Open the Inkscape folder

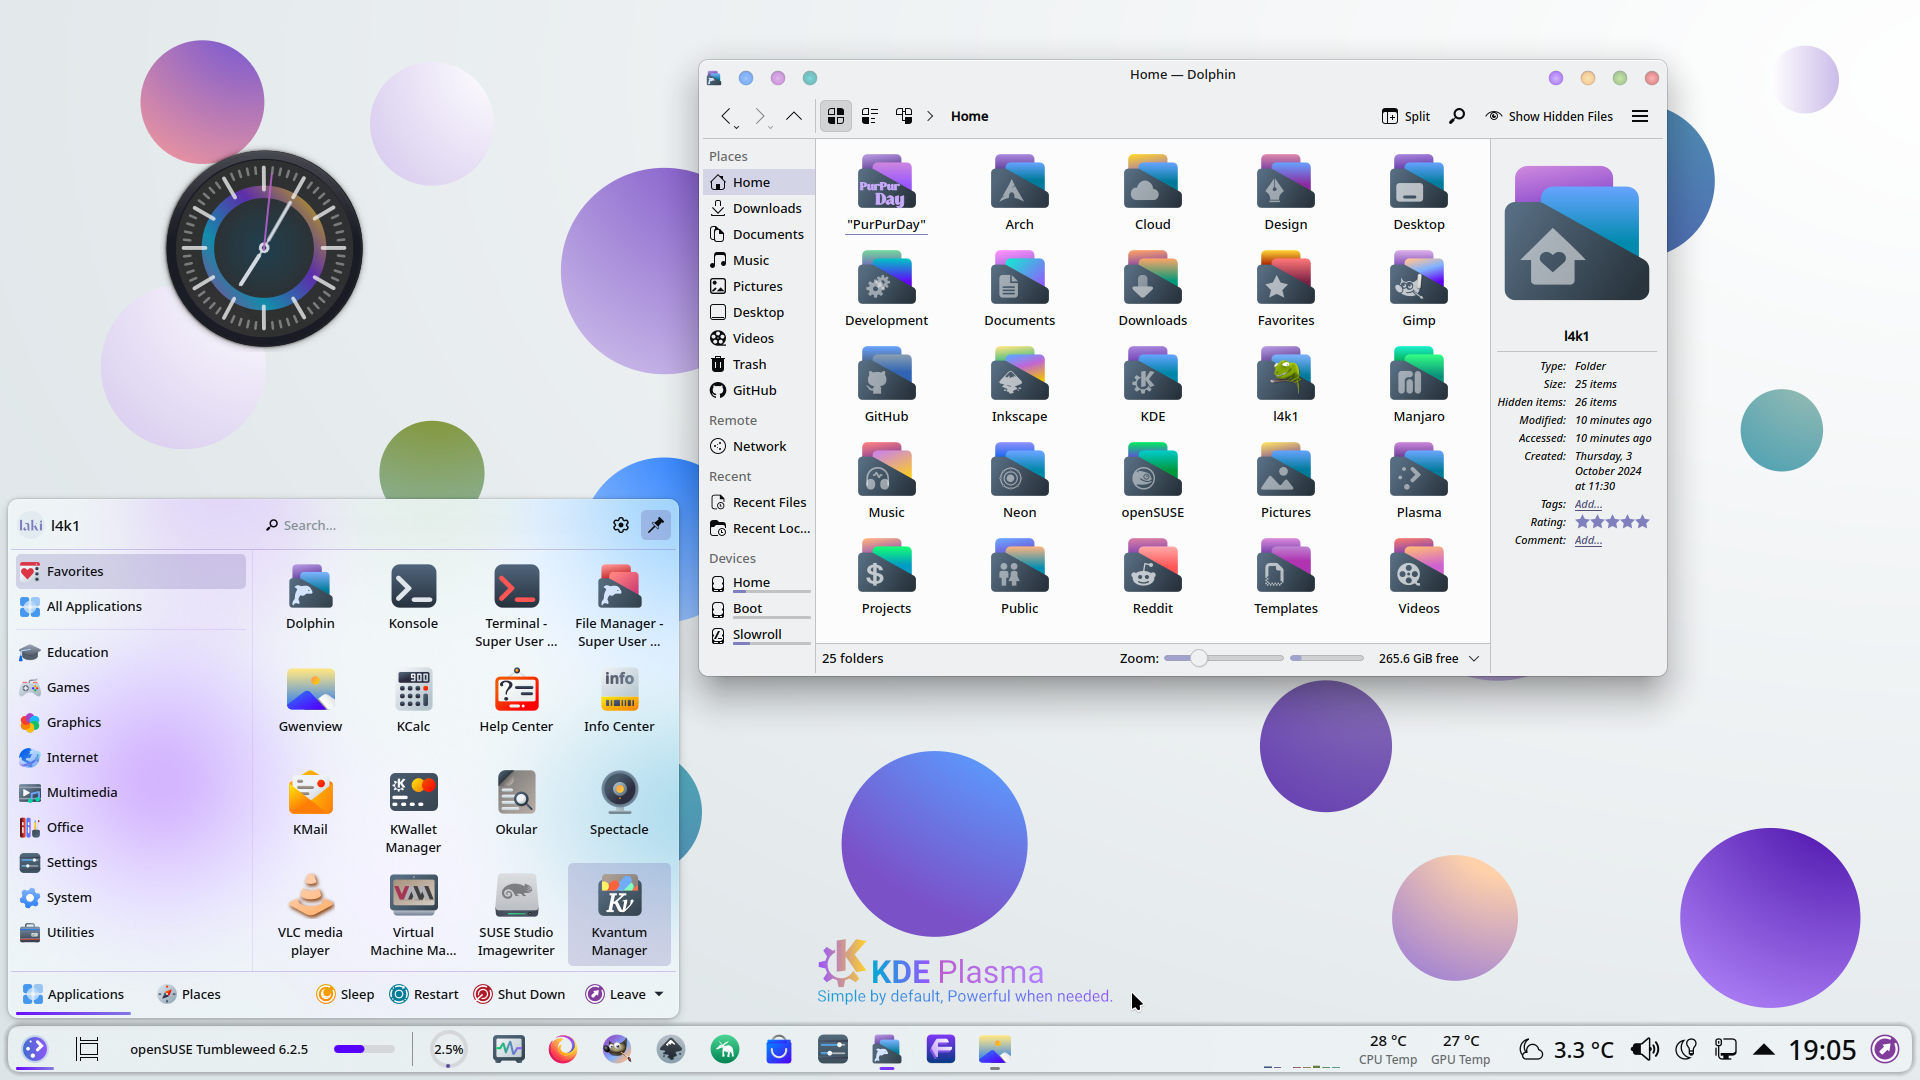tap(1019, 385)
